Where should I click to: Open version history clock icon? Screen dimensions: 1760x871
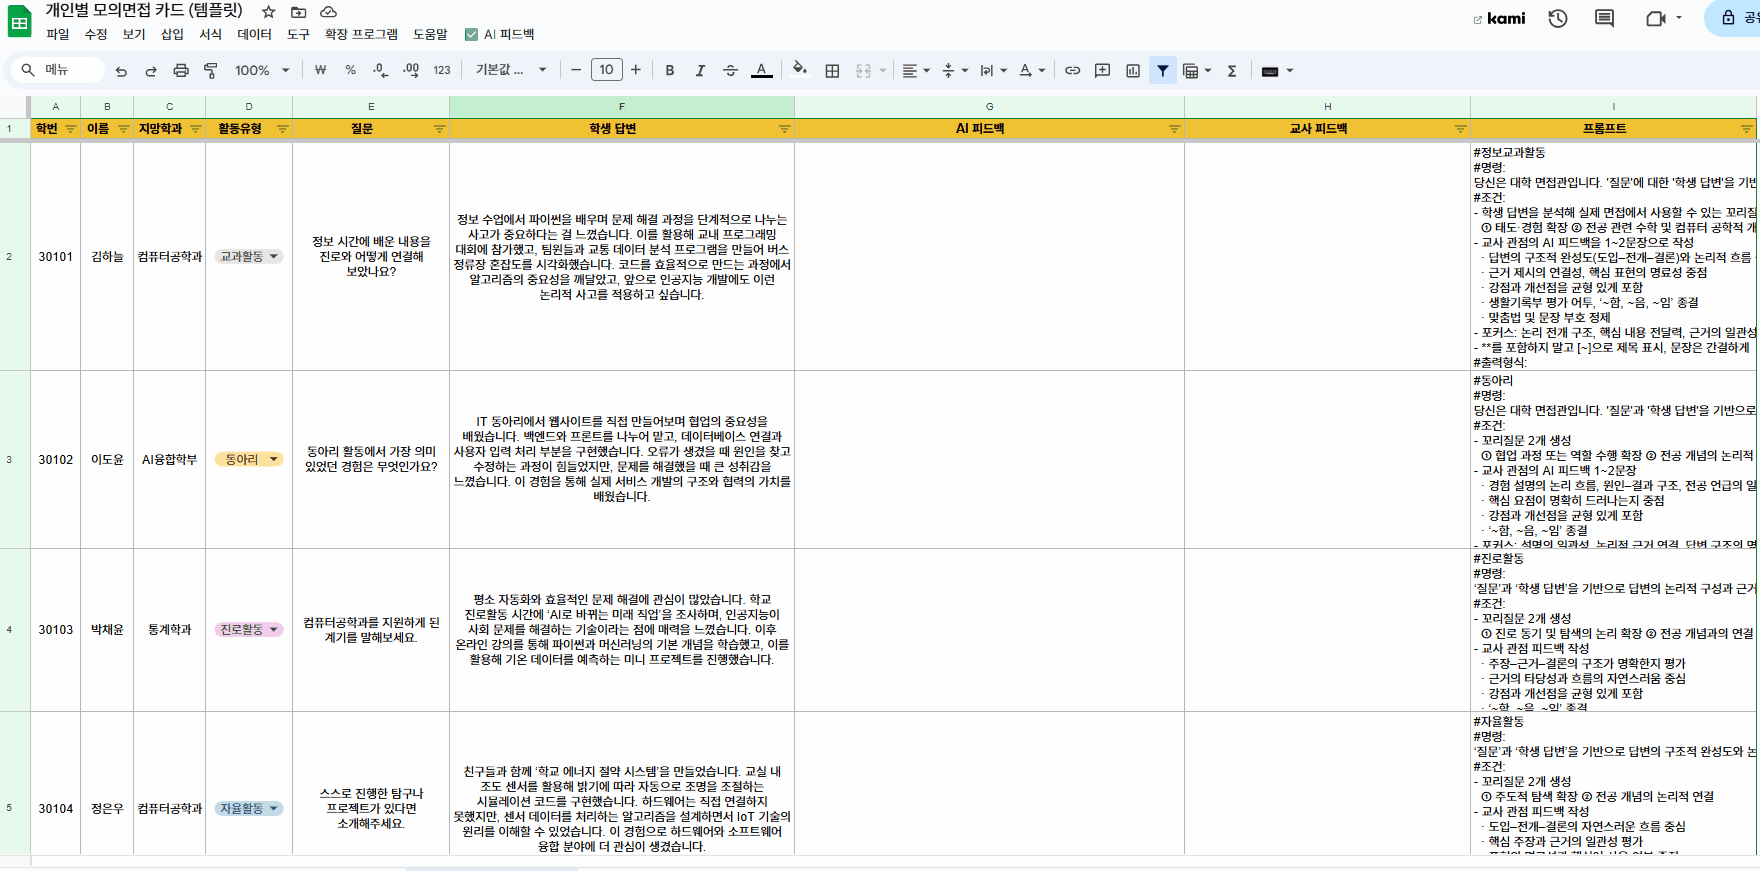[1558, 18]
